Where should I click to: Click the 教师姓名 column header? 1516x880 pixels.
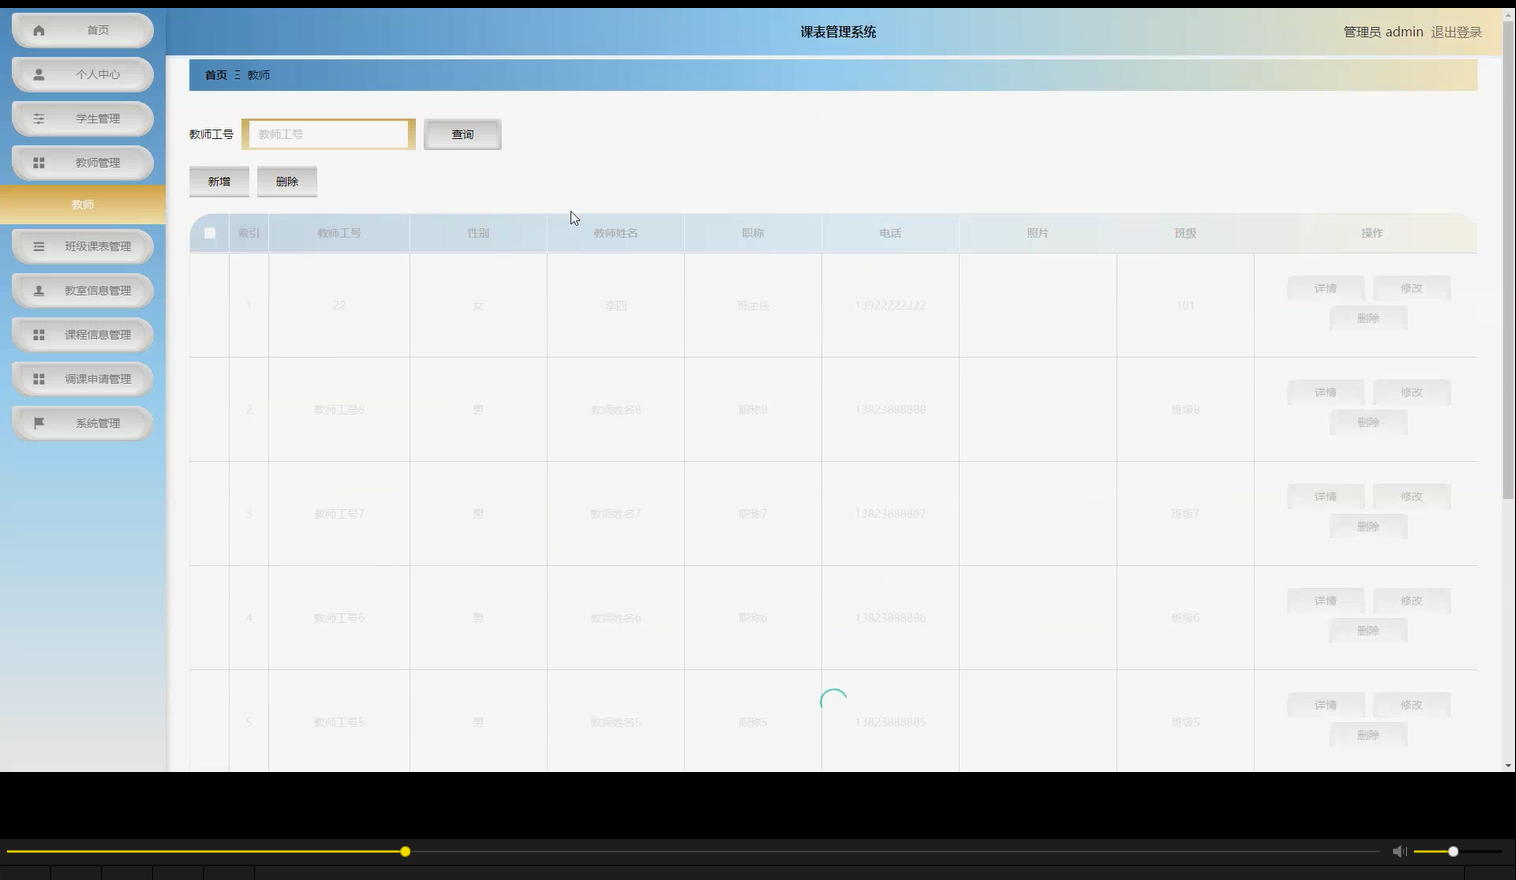point(616,233)
